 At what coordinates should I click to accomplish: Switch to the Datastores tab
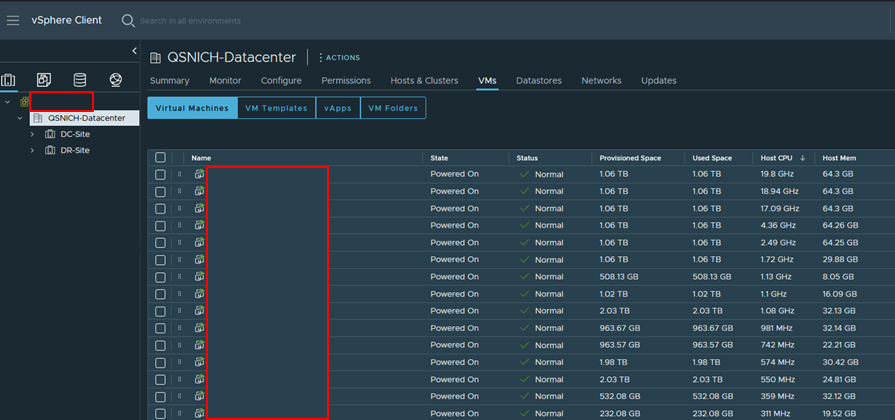538,81
